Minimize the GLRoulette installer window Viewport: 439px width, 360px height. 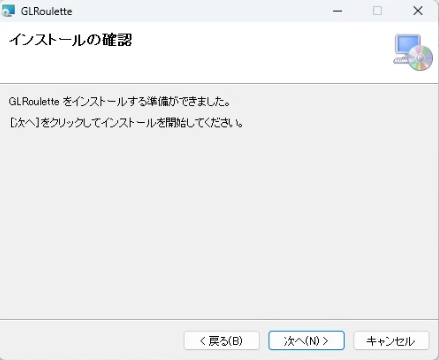tap(337, 11)
